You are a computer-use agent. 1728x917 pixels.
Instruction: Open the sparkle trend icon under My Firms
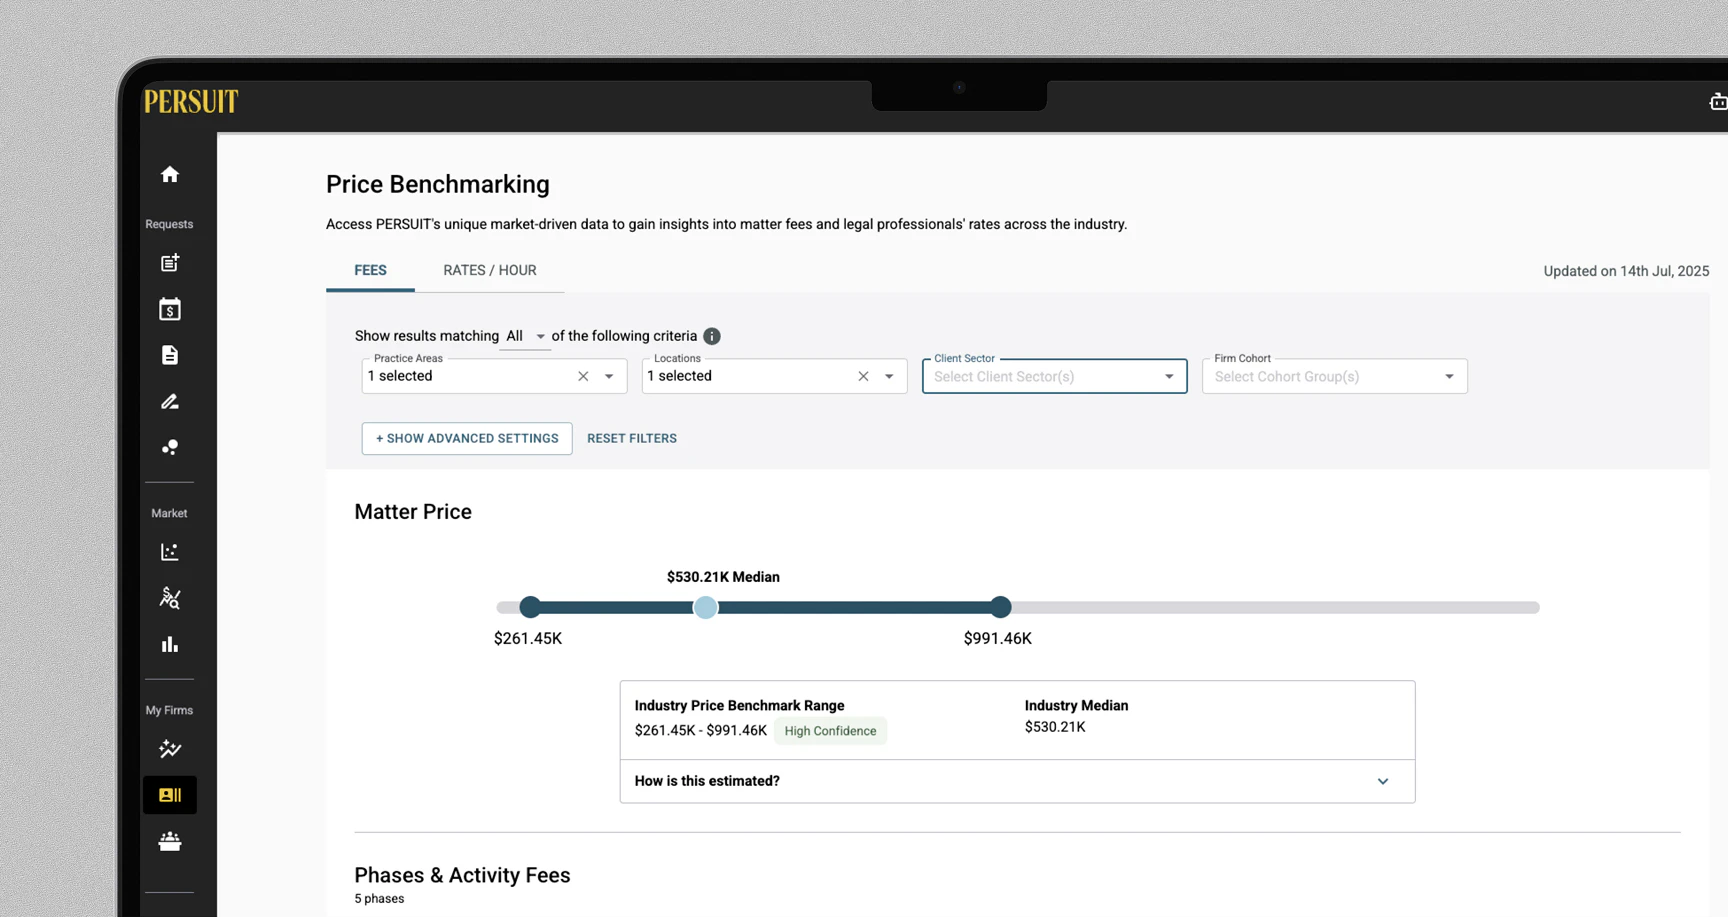point(170,749)
